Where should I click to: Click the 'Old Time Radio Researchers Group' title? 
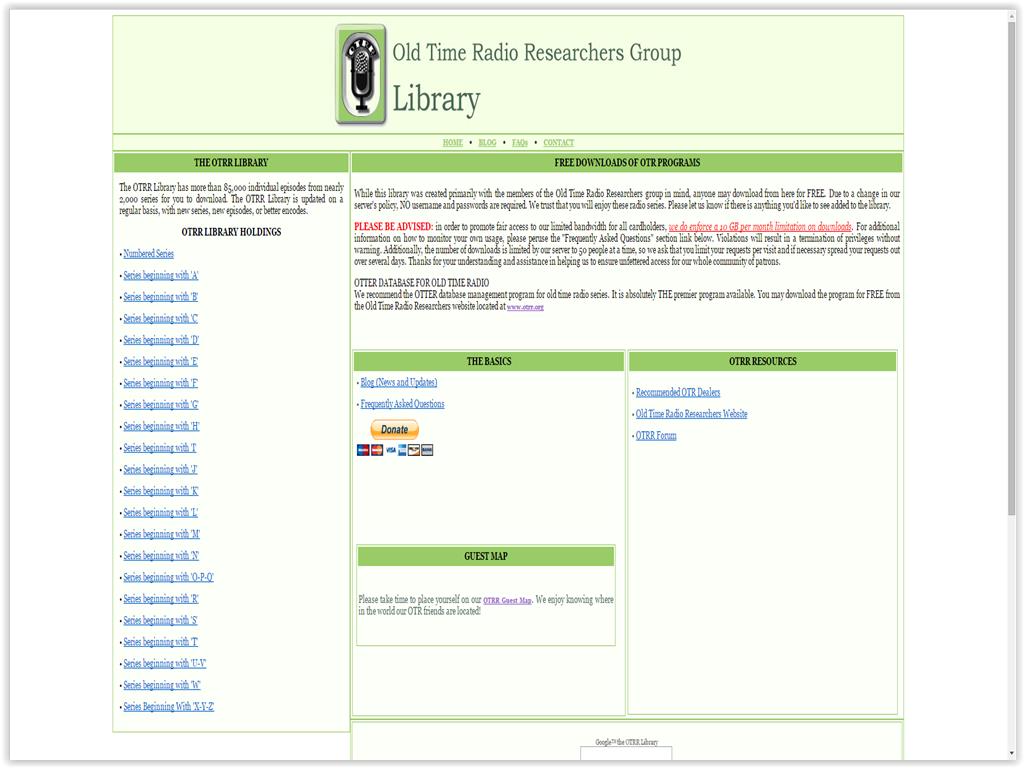[x=537, y=52]
